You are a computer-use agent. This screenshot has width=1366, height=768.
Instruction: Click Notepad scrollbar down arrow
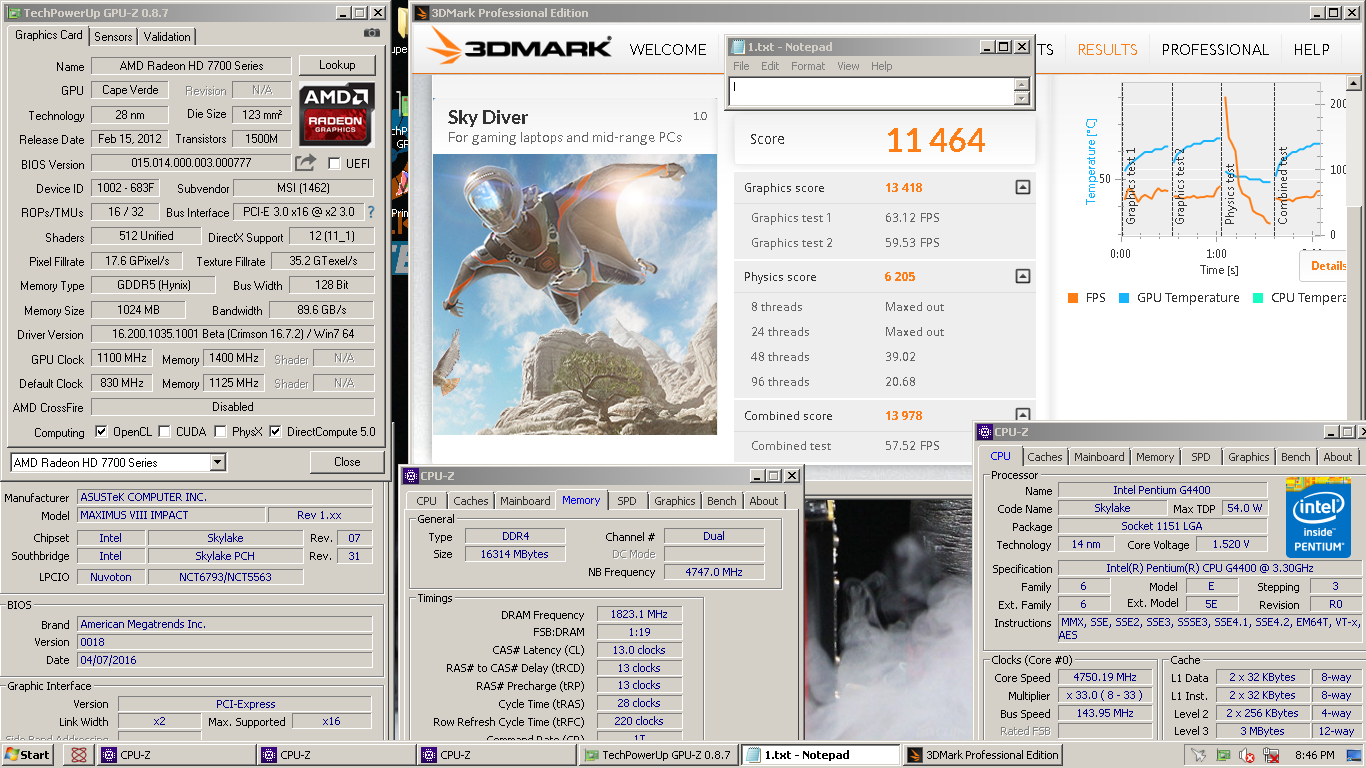pos(1021,98)
